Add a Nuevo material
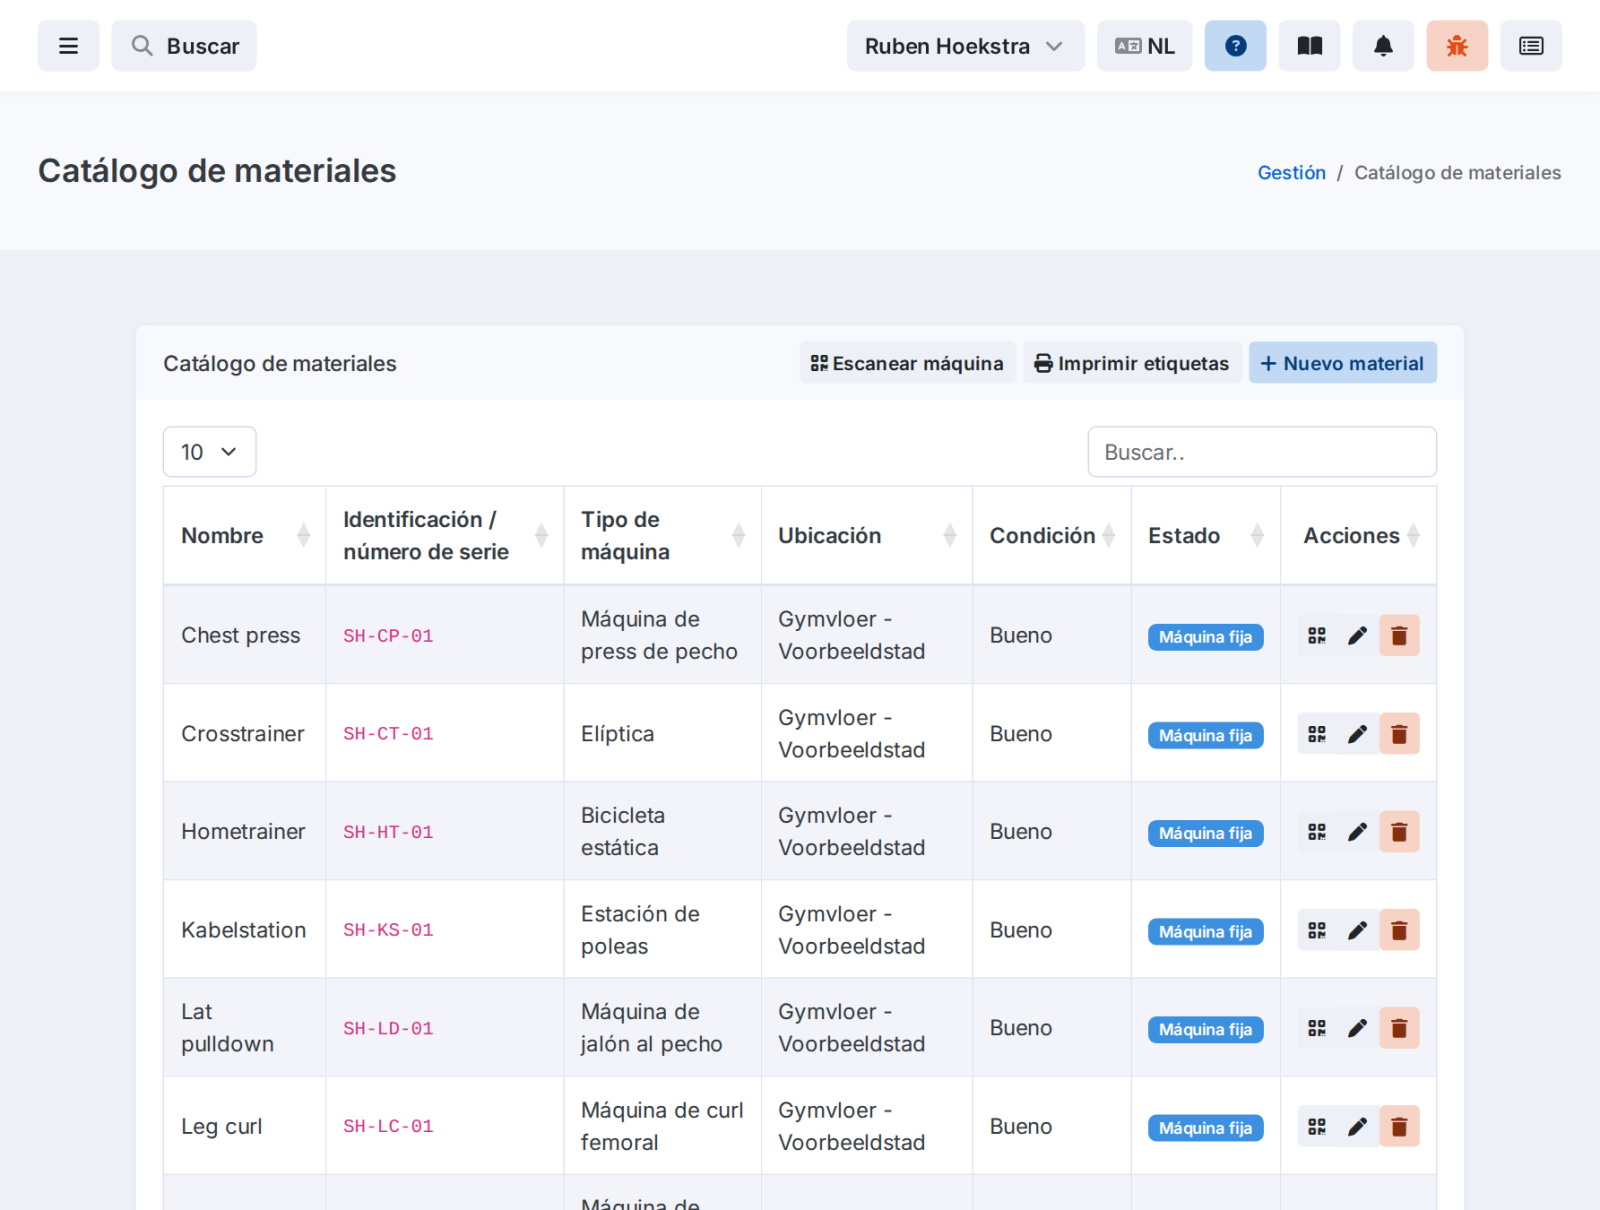Viewport: 1600px width, 1210px height. 1342,363
